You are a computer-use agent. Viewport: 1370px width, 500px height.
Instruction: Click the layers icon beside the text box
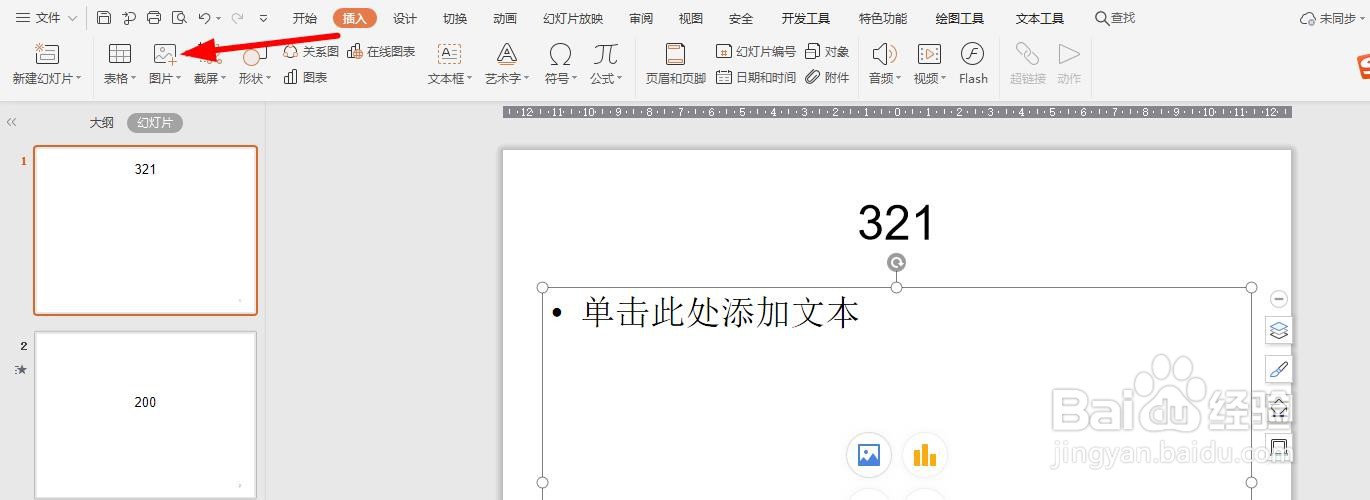click(x=1278, y=331)
